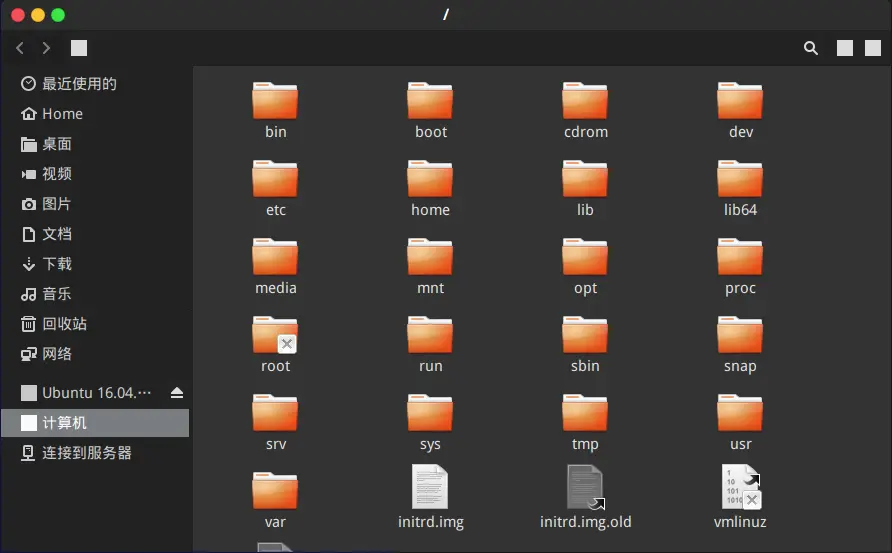Image resolution: width=892 pixels, height=553 pixels.
Task: Open the rightmost toolbar menu button
Action: (873, 48)
